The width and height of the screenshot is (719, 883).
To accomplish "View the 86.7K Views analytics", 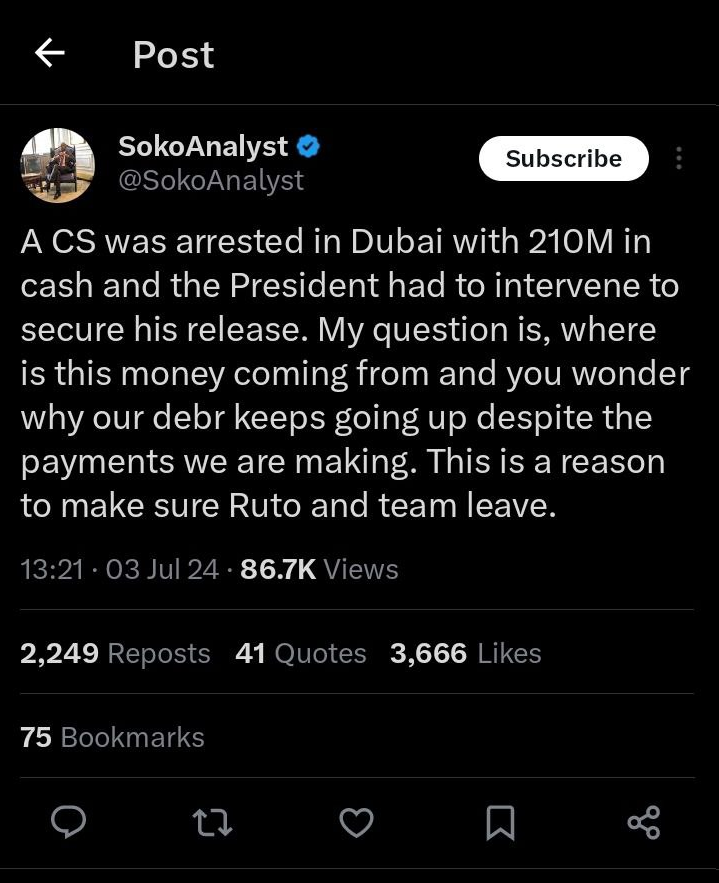I will (x=319, y=569).
